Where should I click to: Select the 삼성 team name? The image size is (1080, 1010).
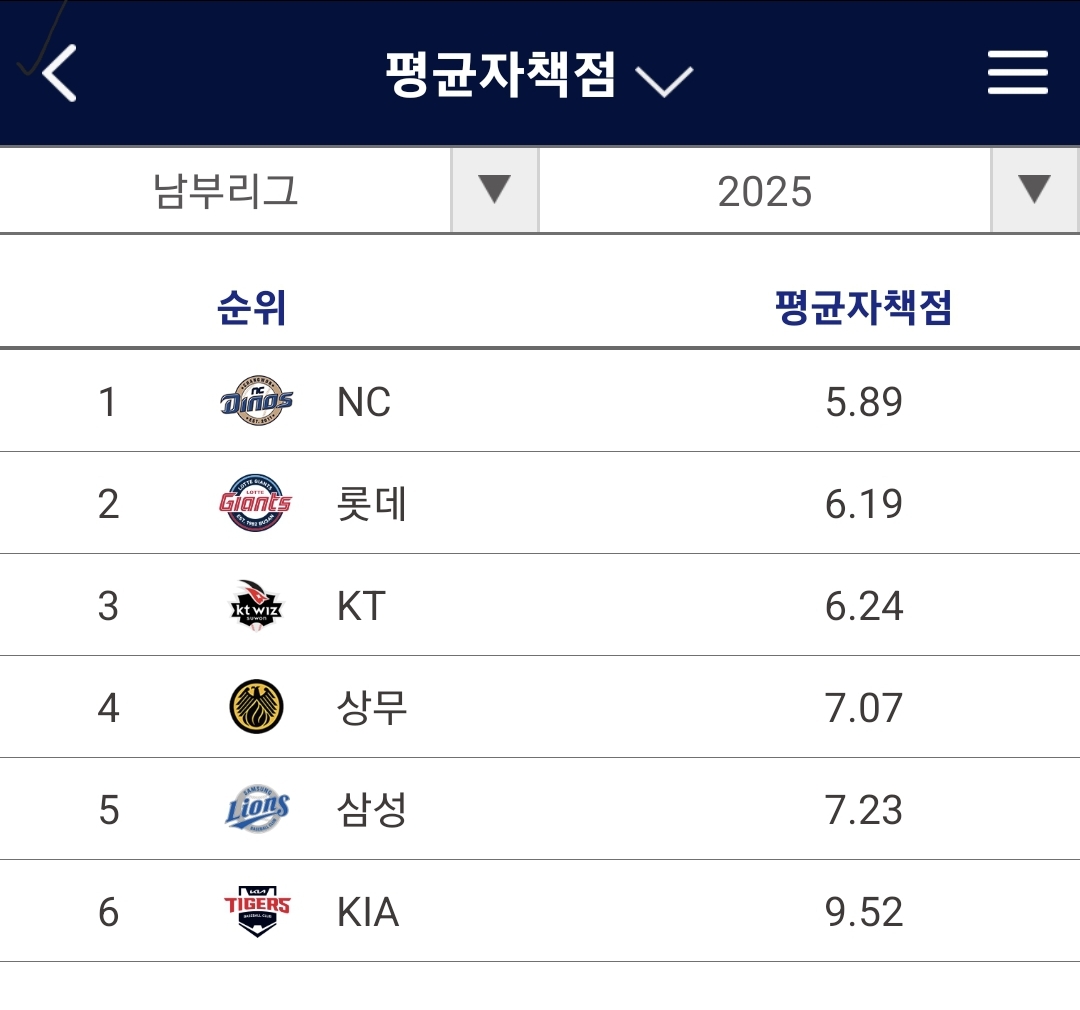point(372,810)
